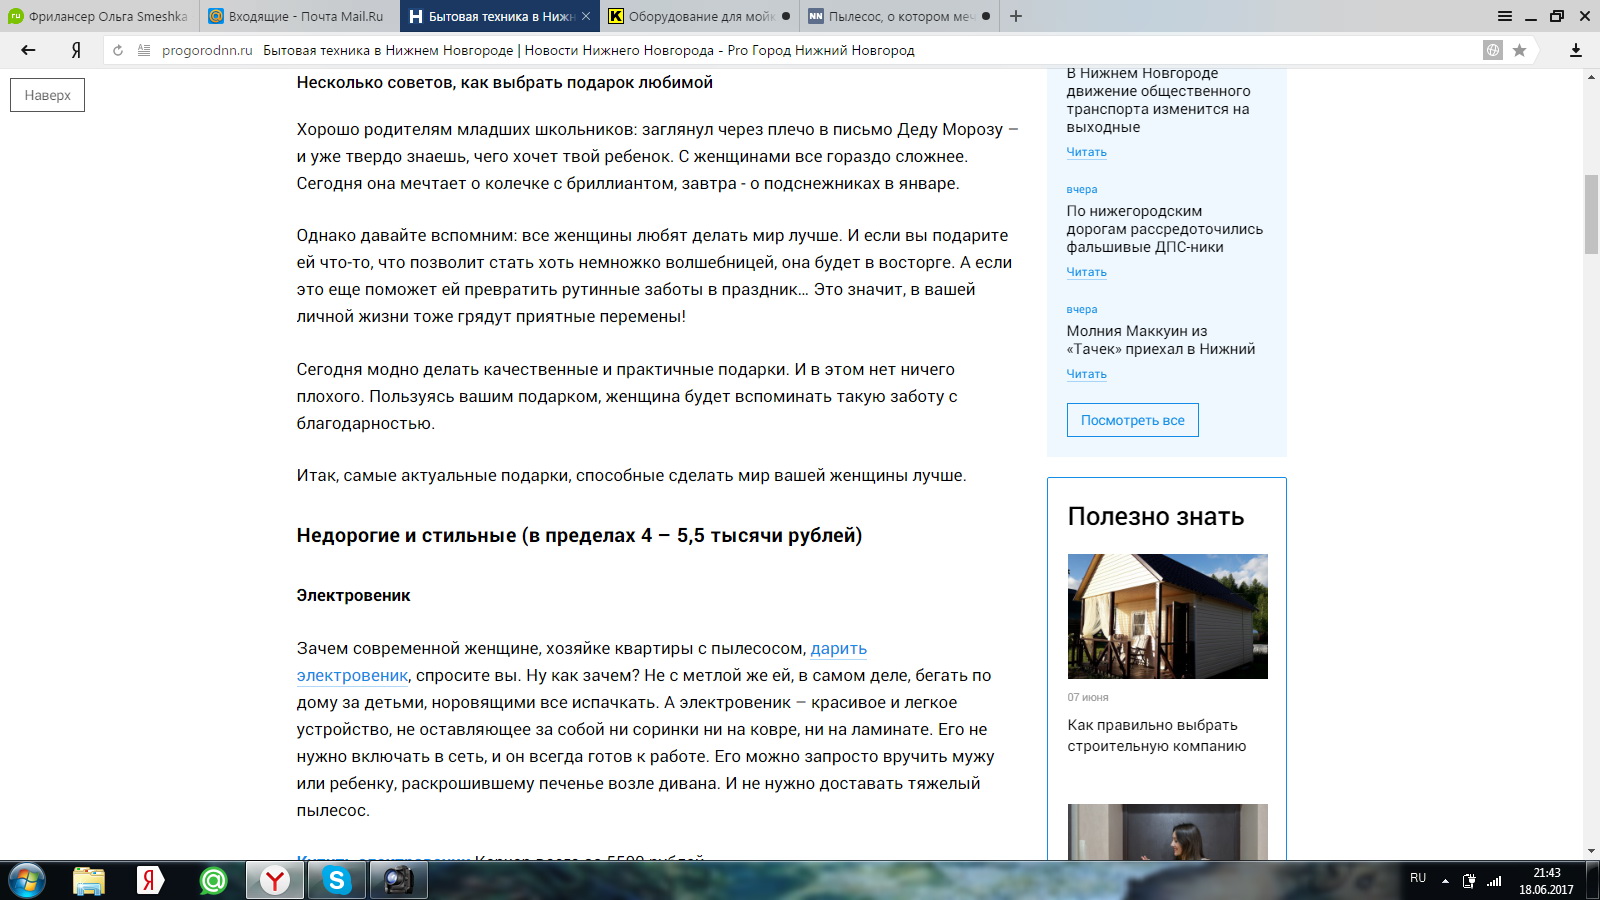Click the 'Наверх' button
Viewport: 1600px width, 900px height.
[x=47, y=95]
